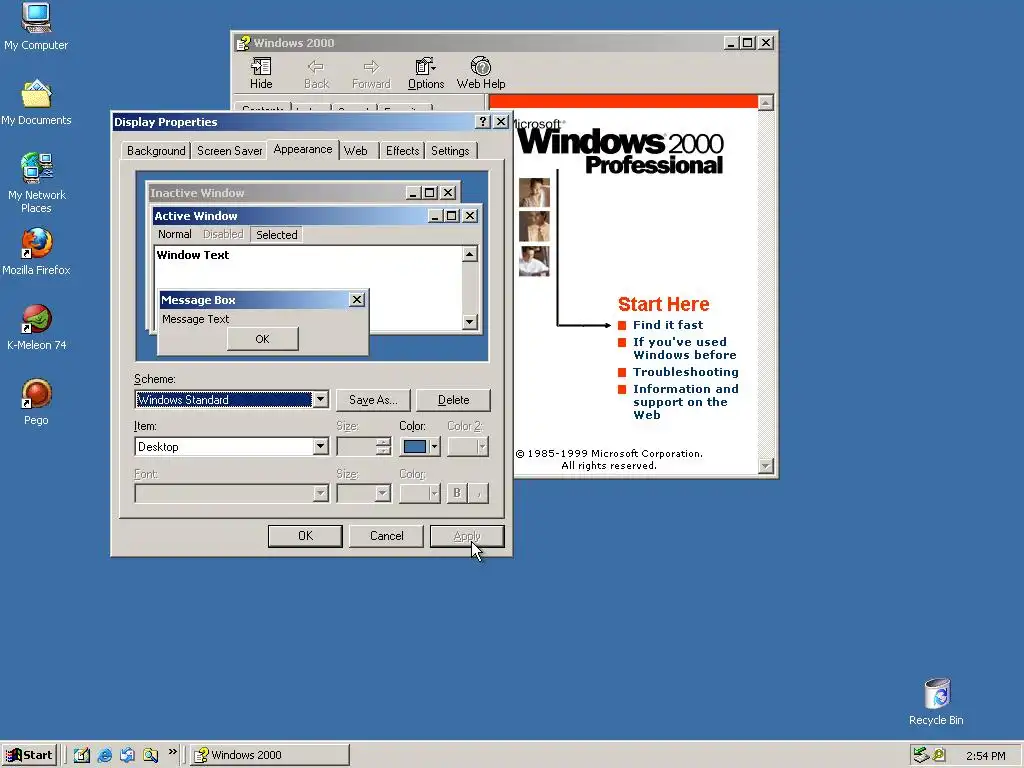Screen dimensions: 1024x768
Task: Click Normal menu item in preview
Action: [174, 234]
